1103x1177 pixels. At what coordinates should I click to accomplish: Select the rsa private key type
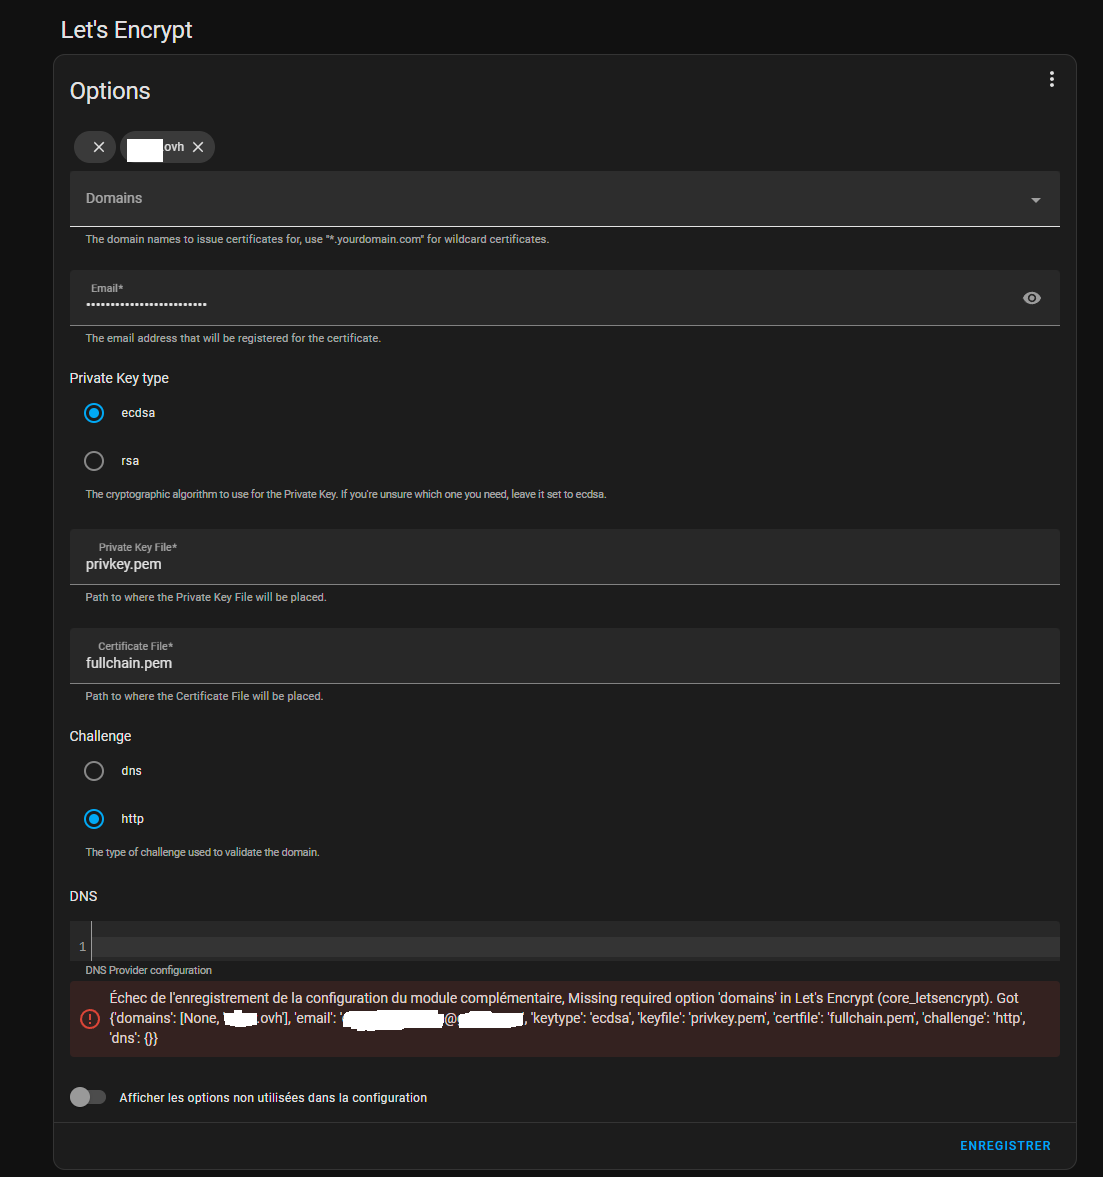point(94,461)
